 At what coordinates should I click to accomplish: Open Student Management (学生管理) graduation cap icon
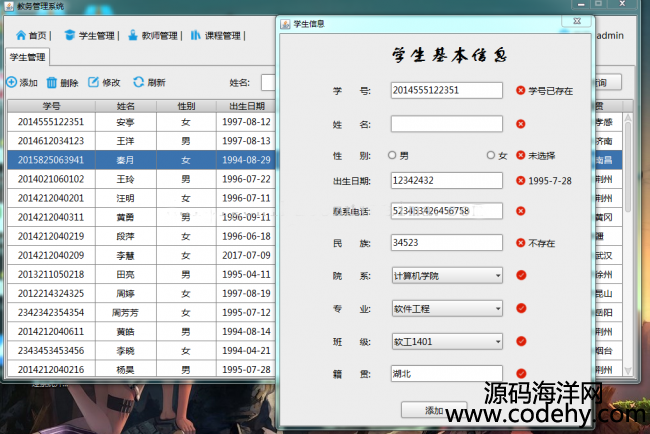[69, 35]
